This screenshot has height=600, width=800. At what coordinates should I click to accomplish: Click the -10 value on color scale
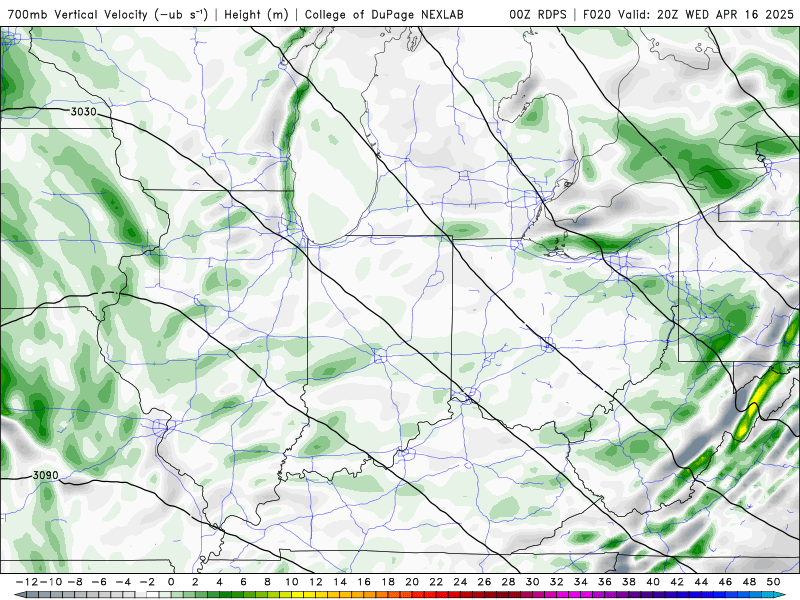[x=50, y=582]
